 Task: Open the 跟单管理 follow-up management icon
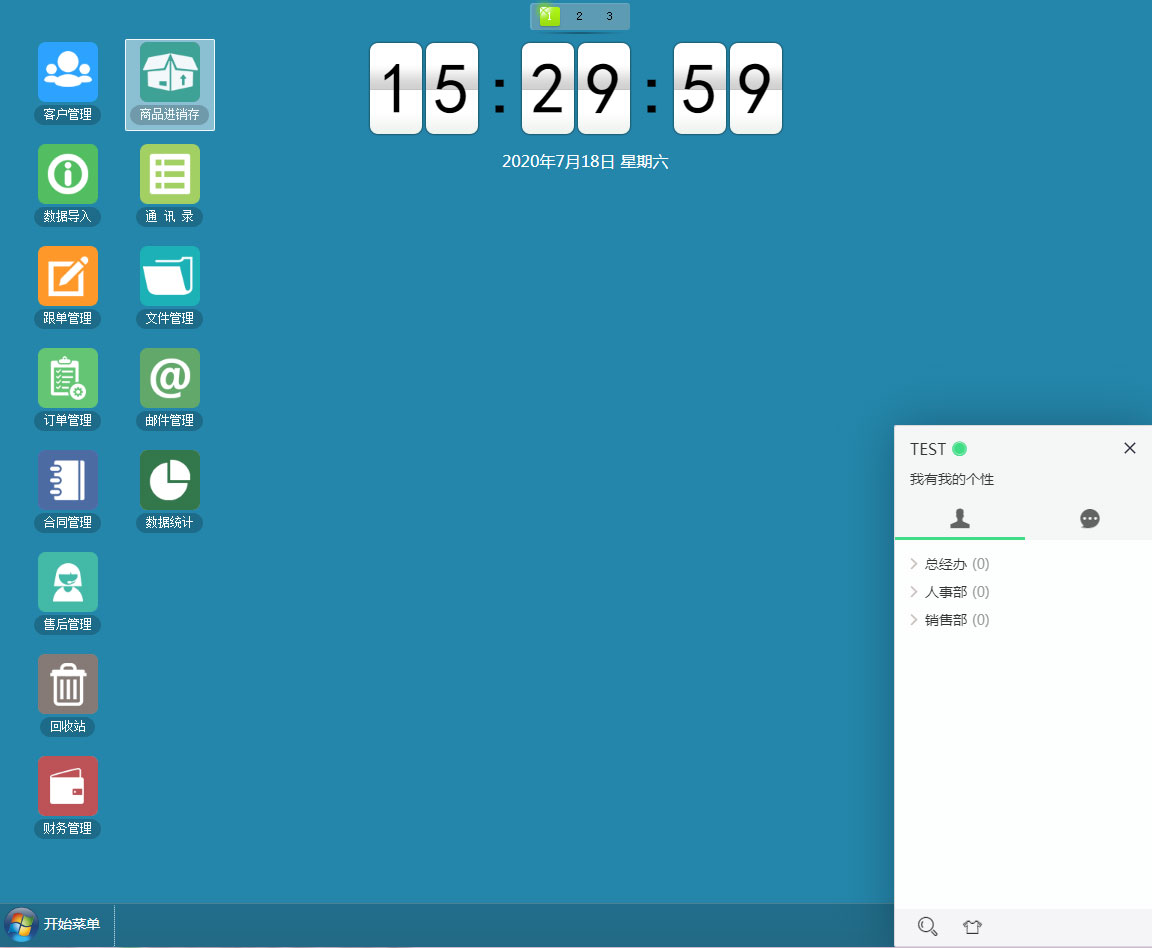click(x=68, y=276)
